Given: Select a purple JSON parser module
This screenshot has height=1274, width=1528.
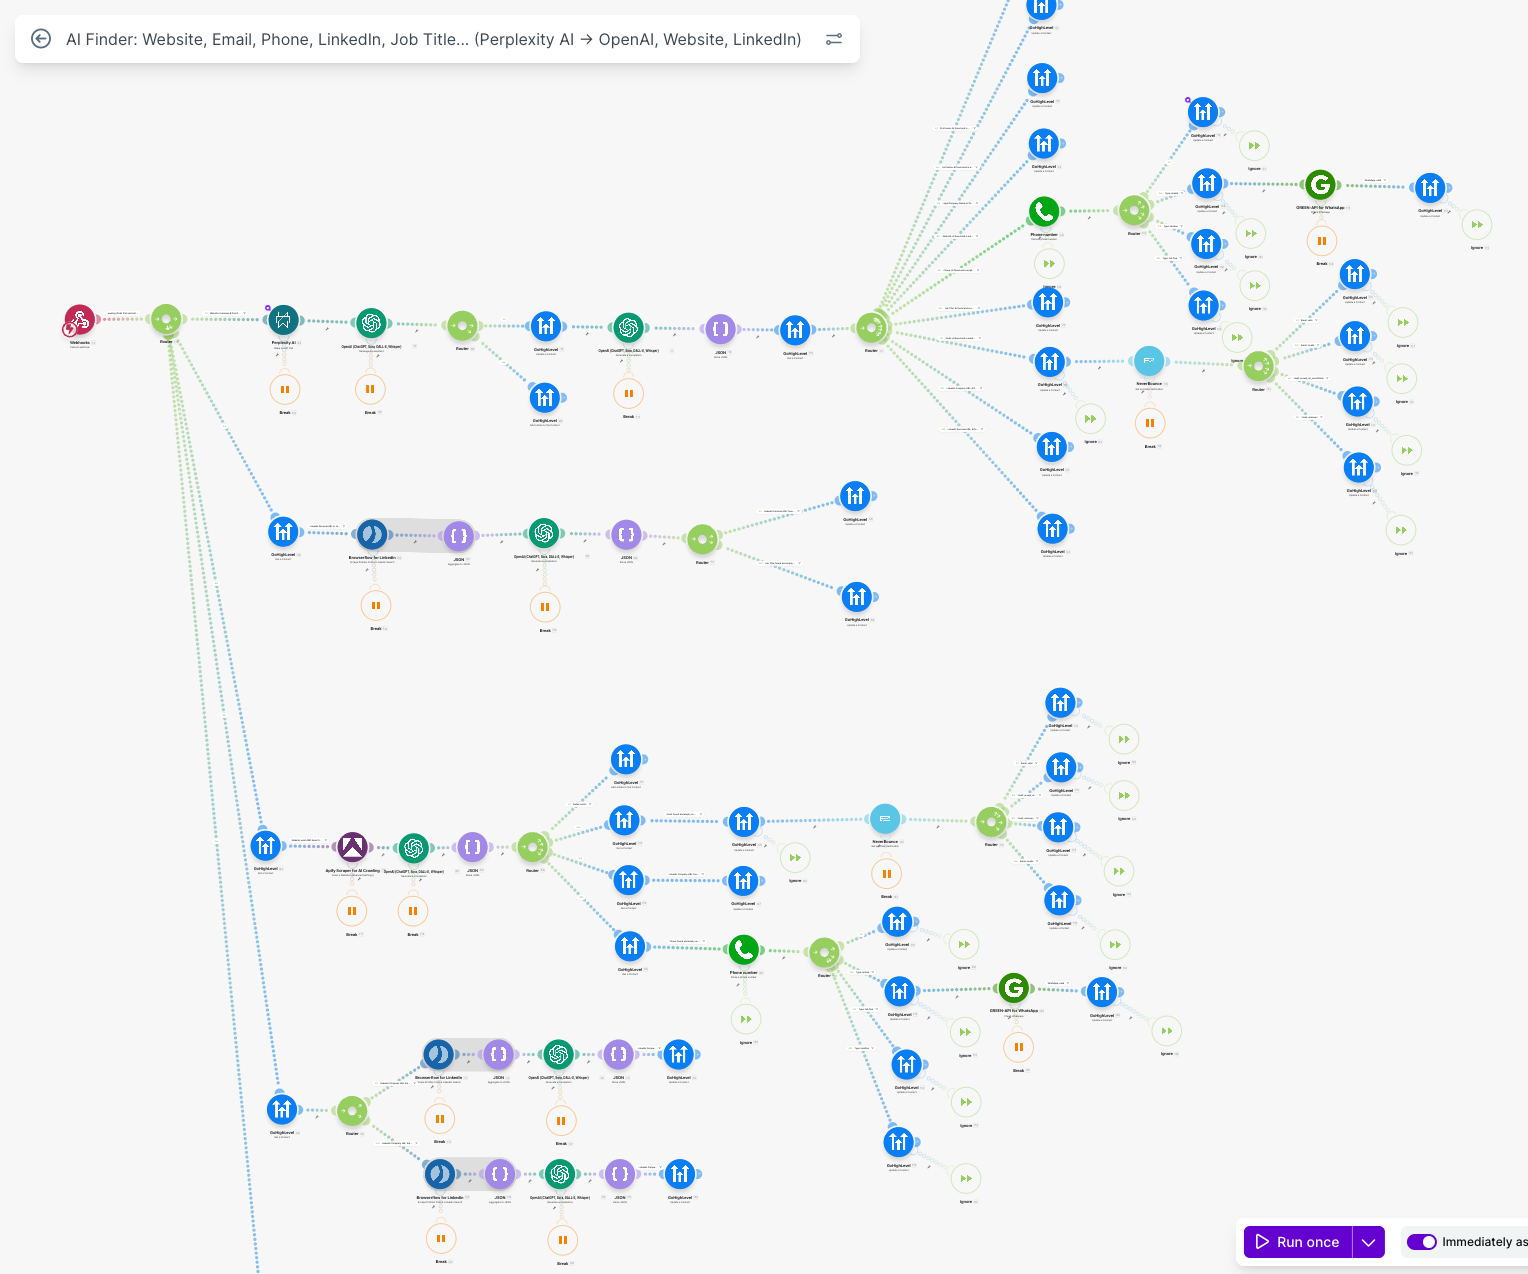Looking at the screenshot, I should click(x=720, y=327).
